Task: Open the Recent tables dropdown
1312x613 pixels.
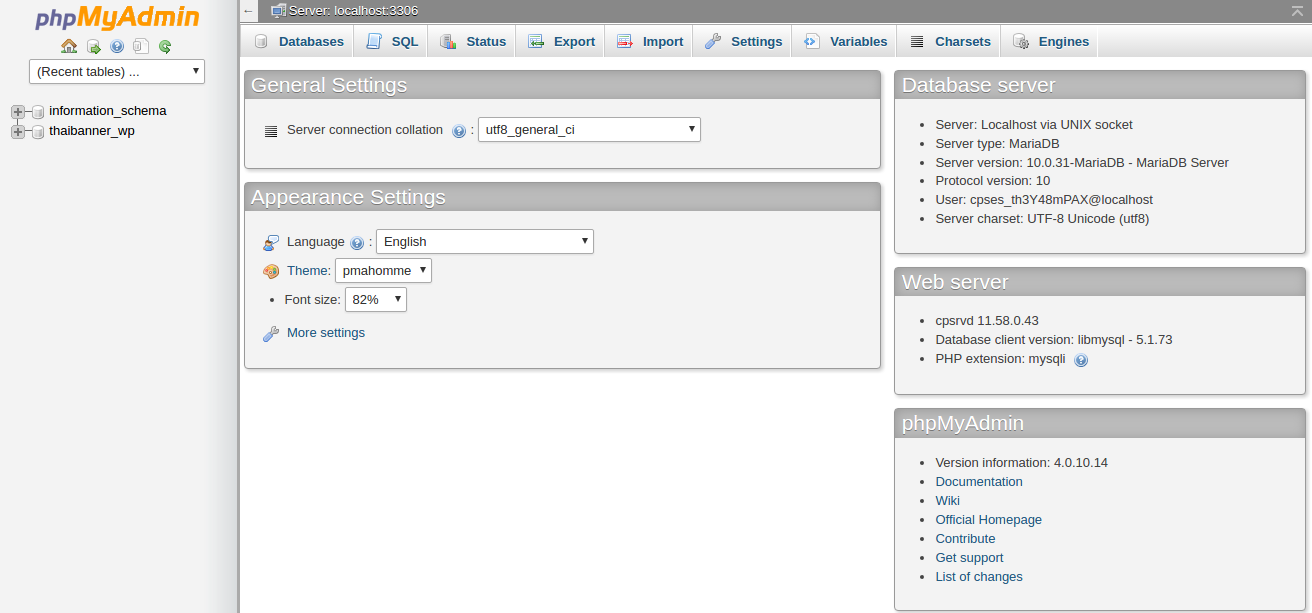Action: pos(116,71)
